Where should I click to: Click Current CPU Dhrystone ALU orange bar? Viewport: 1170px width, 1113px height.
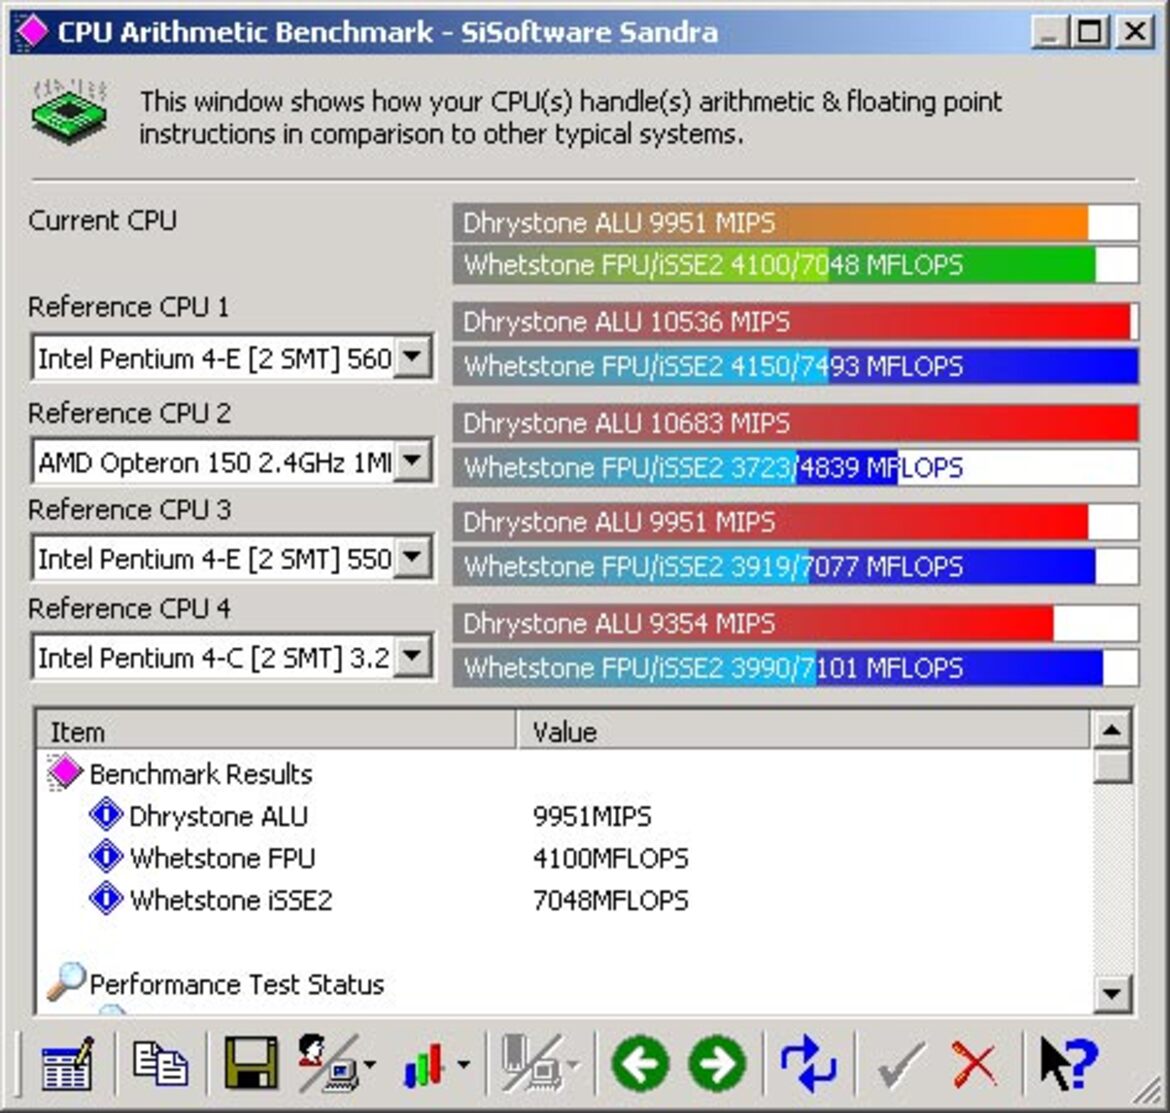[795, 222]
